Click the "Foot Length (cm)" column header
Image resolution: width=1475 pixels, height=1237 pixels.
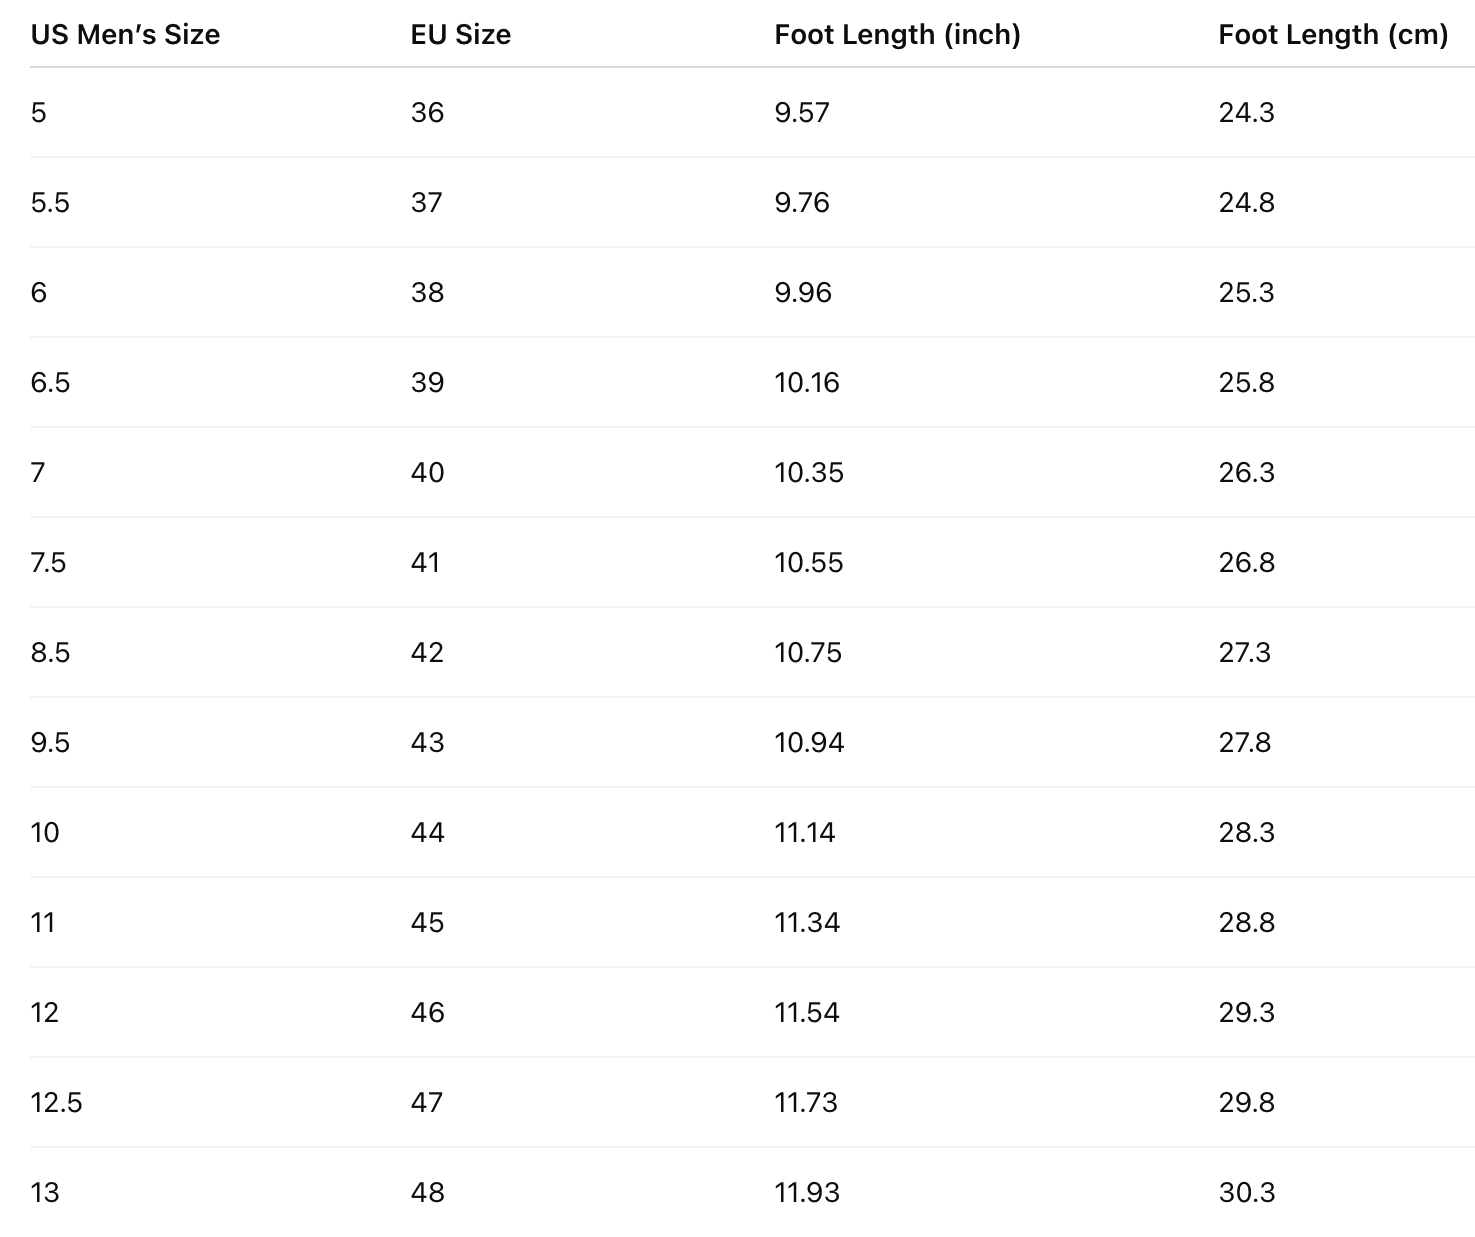click(x=1332, y=35)
